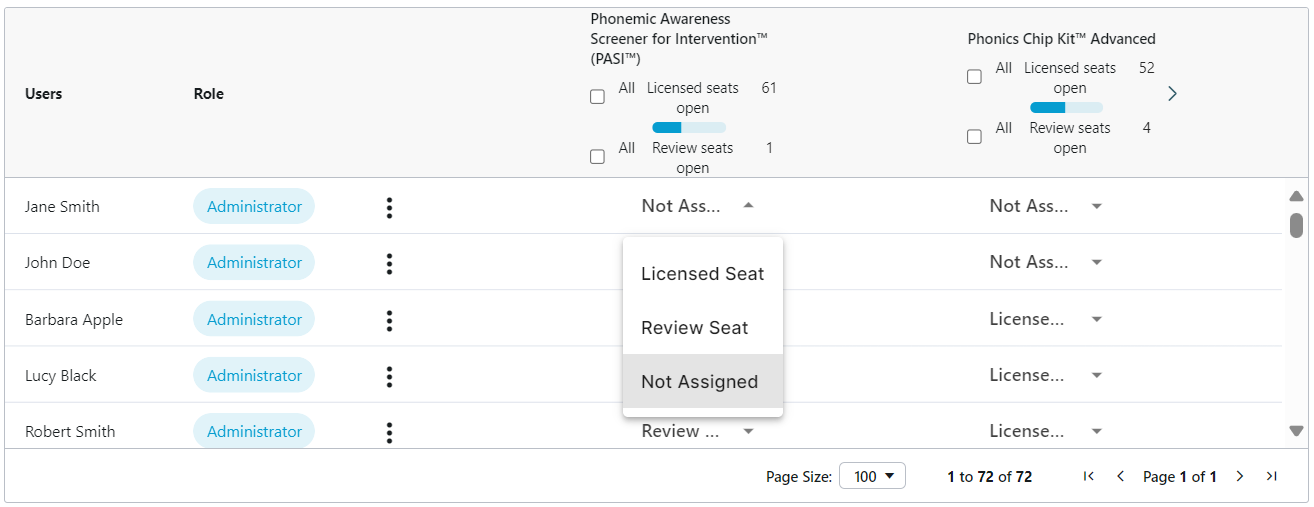Select Licensed Seat from the open menu
1314x507 pixels.
(x=702, y=274)
